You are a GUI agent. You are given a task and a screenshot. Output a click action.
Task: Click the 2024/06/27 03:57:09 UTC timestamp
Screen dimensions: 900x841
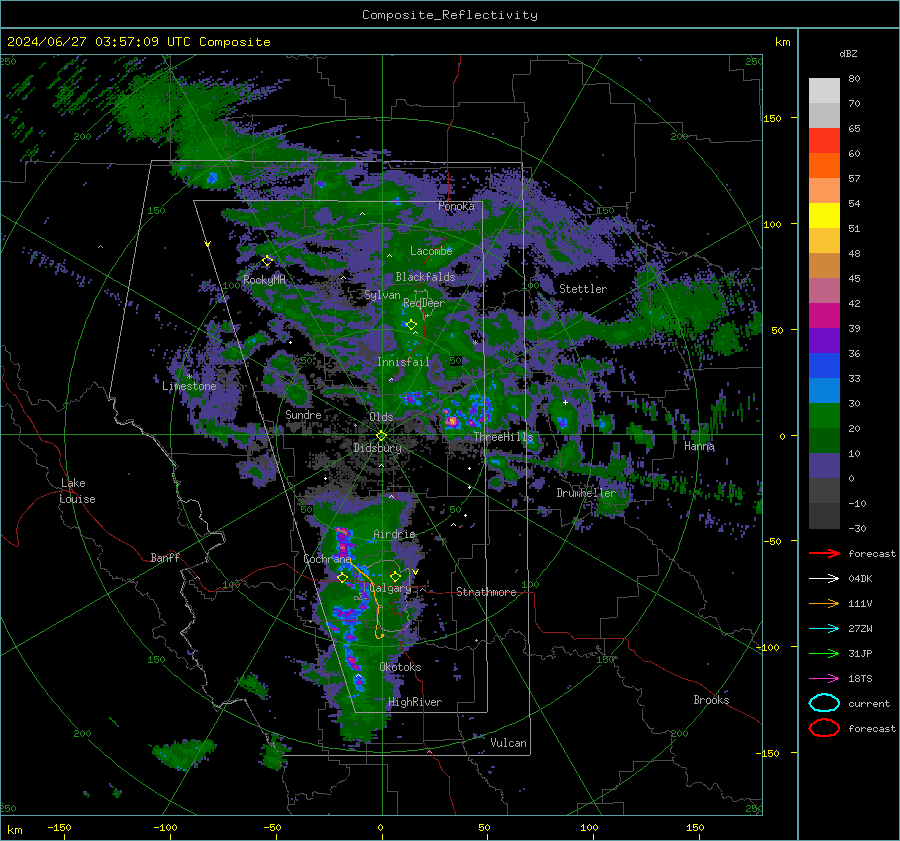pyautogui.click(x=99, y=42)
